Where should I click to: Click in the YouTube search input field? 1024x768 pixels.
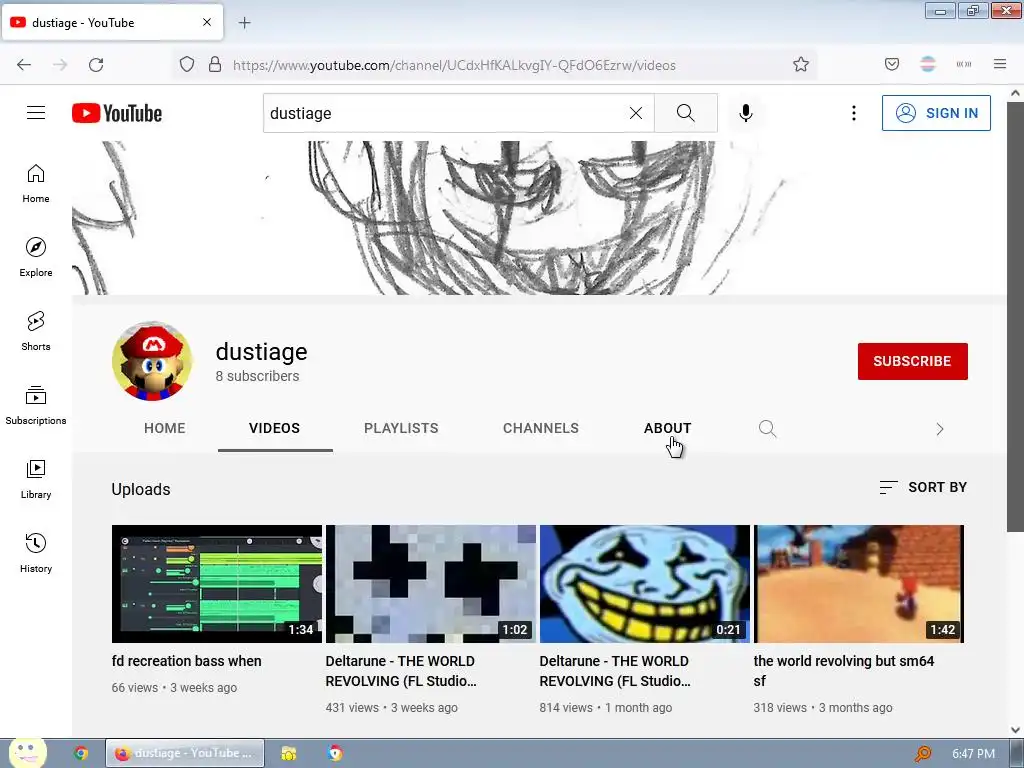[x=444, y=113]
